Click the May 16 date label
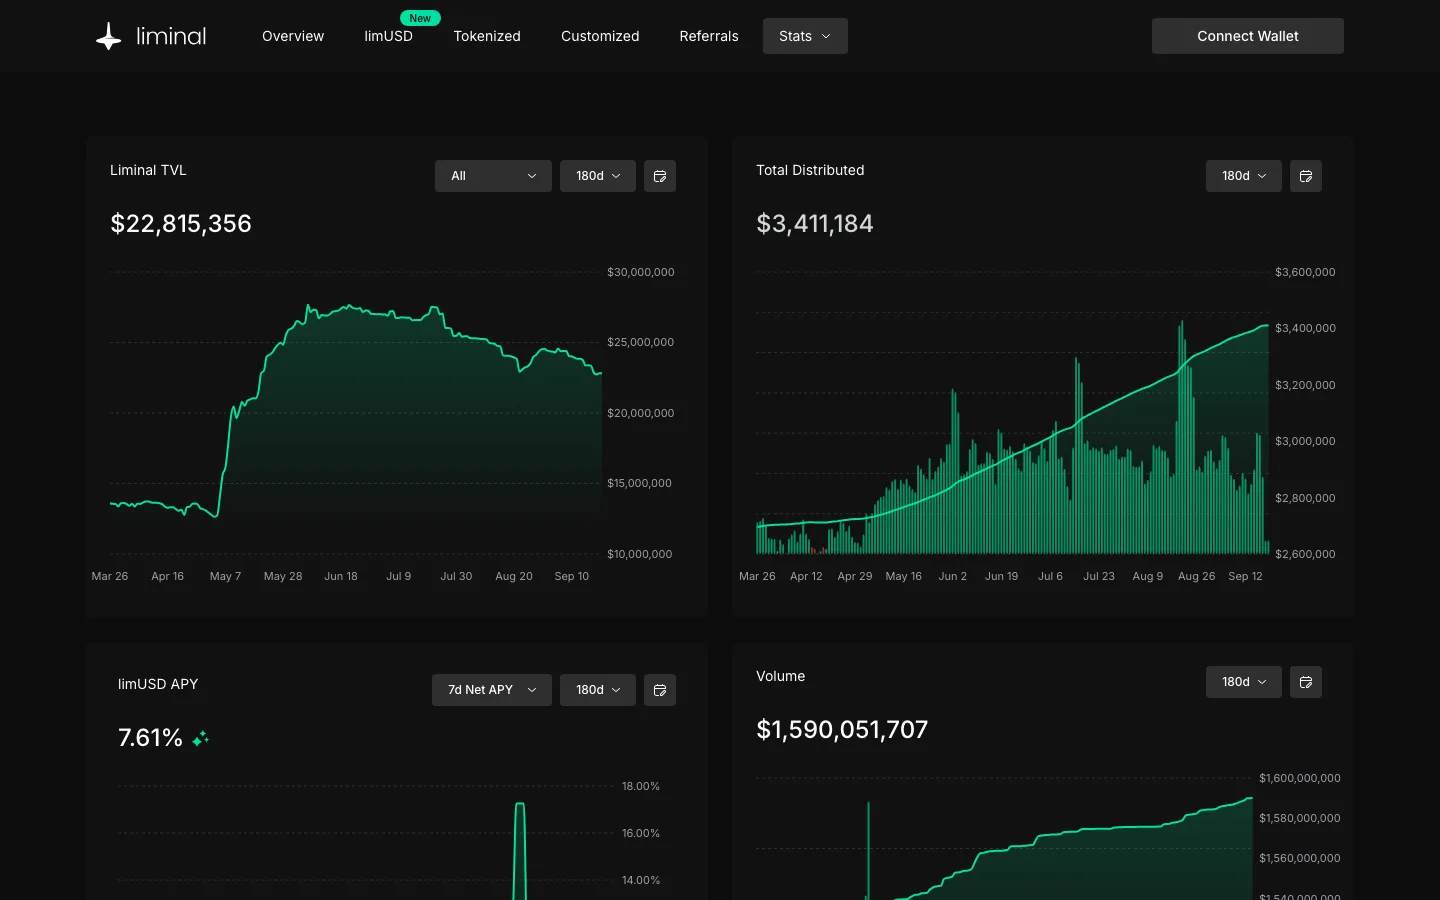Image resolution: width=1440 pixels, height=900 pixels. (x=904, y=576)
